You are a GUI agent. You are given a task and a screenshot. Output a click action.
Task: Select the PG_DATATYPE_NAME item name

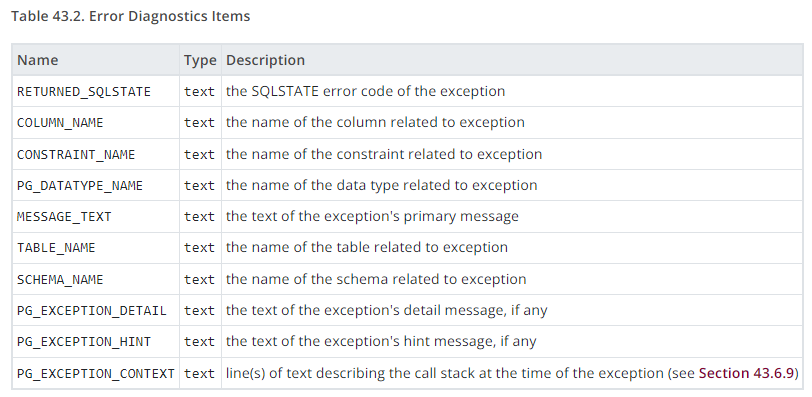coord(80,185)
